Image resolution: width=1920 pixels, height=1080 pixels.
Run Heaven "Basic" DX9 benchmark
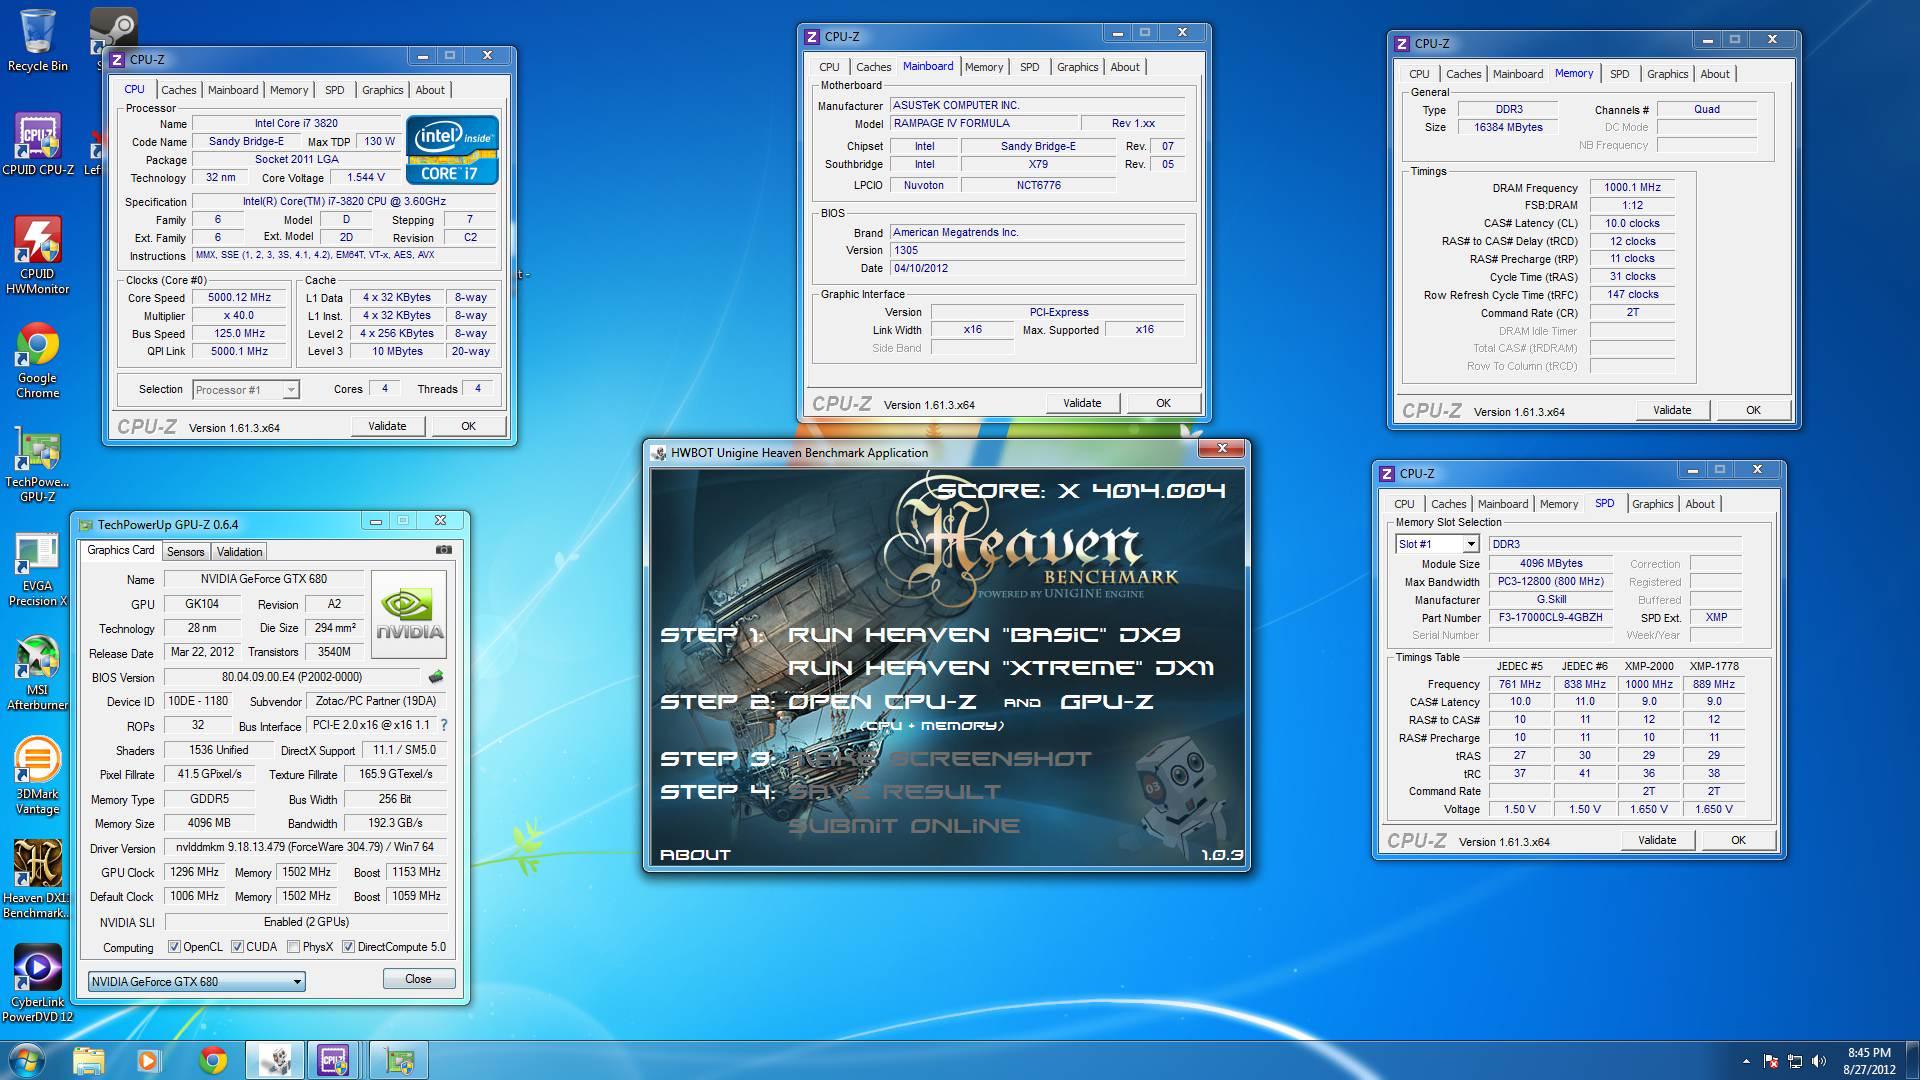click(984, 634)
